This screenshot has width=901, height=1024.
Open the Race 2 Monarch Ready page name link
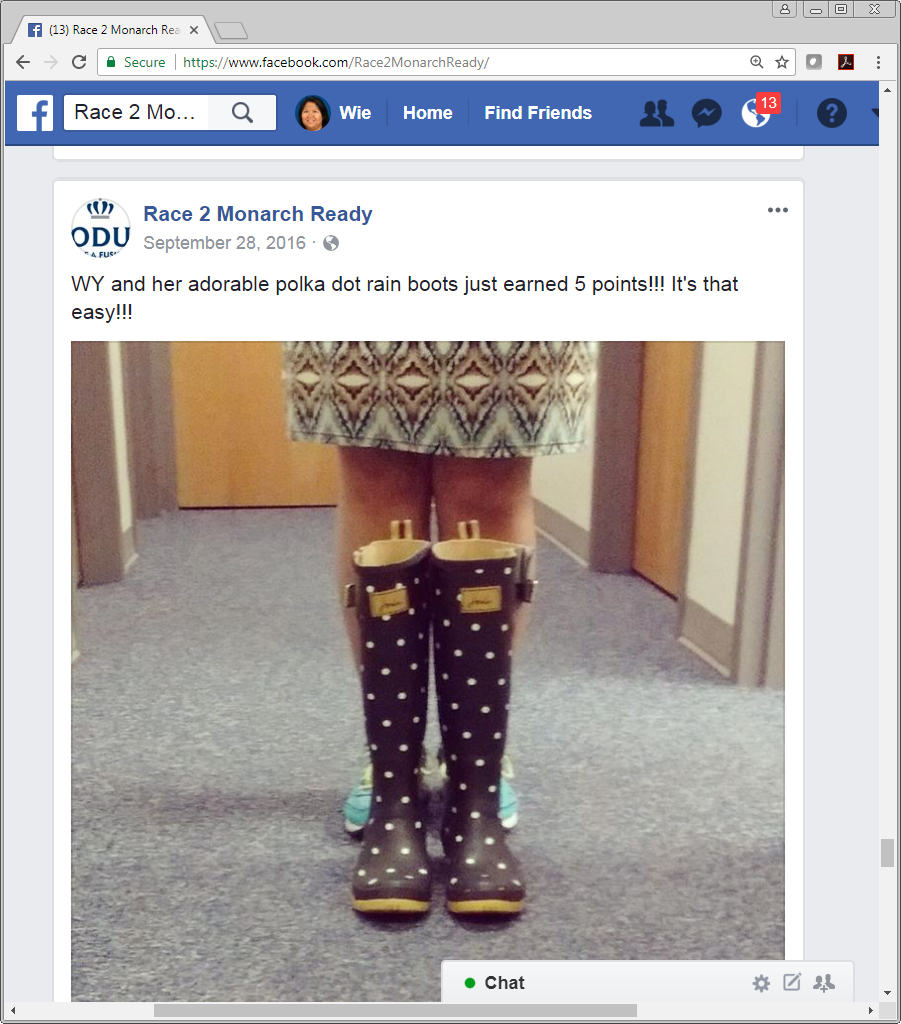258,214
